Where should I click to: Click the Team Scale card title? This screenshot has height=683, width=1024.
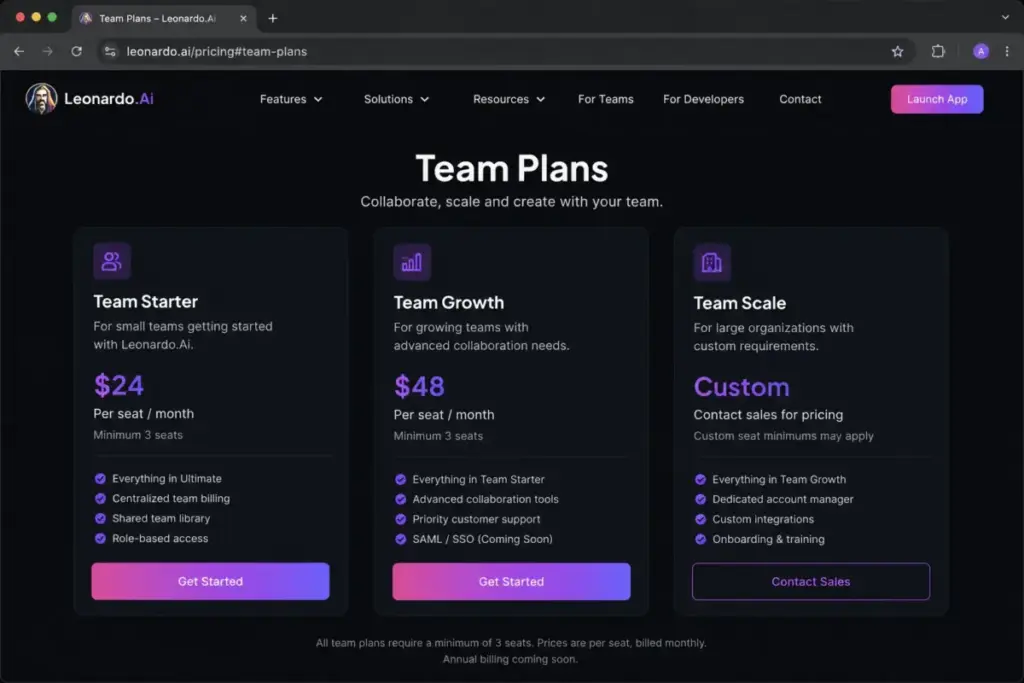(x=739, y=303)
